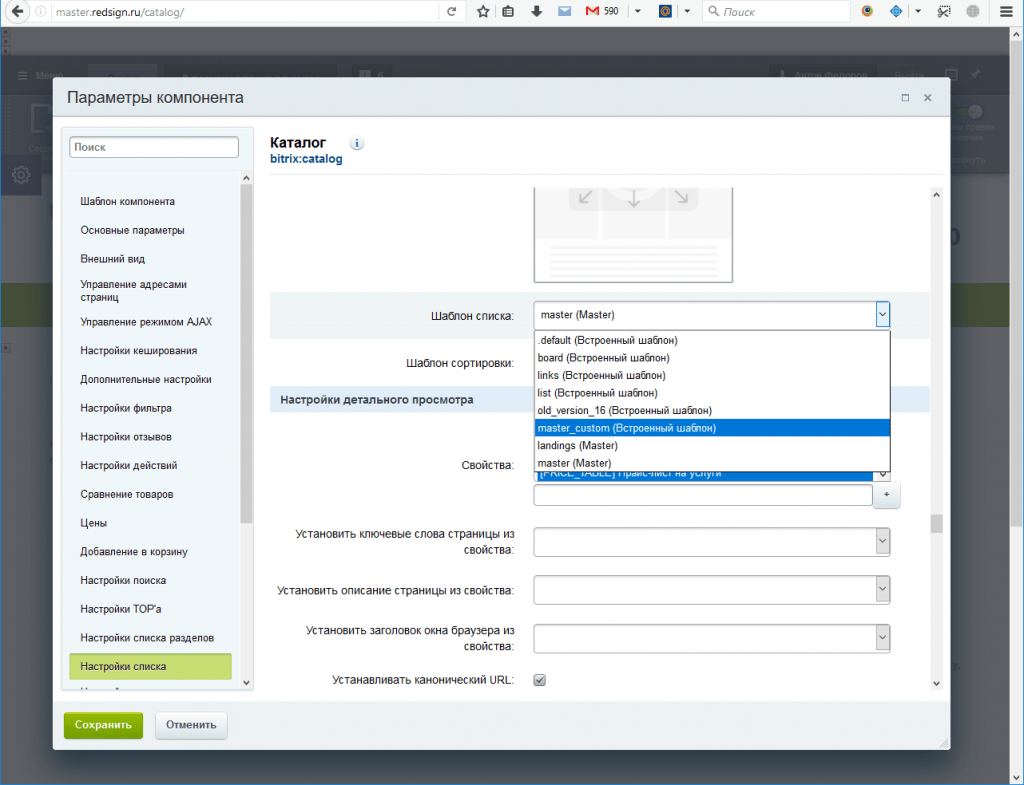This screenshot has height=785, width=1024.
Task: Close the Параметры компонента dialog
Action: [927, 98]
